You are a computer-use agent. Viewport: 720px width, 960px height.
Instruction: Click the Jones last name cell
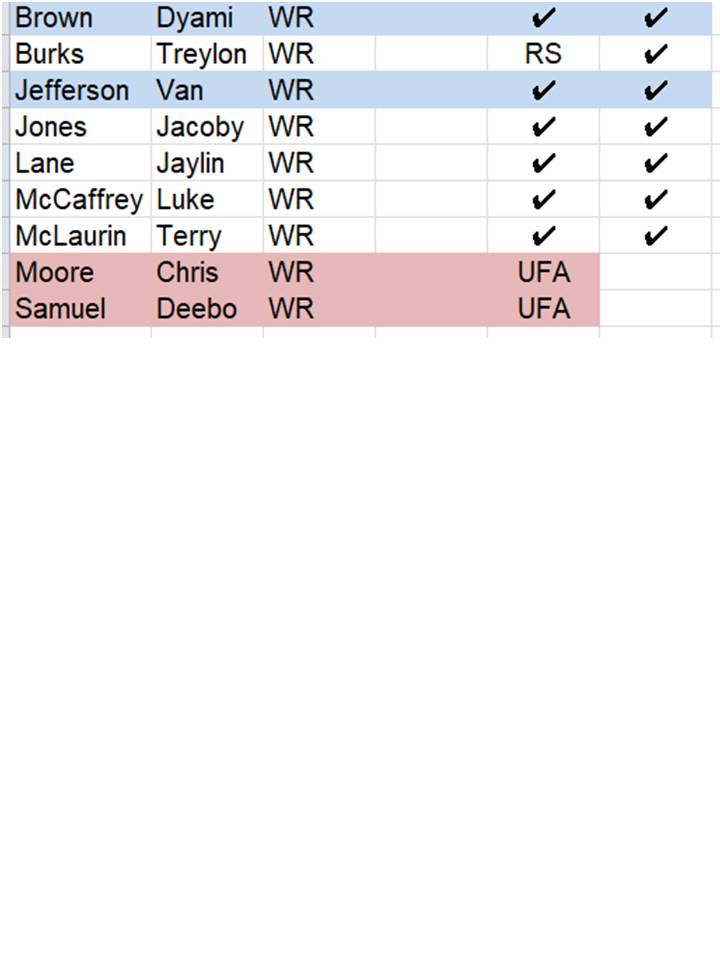(x=51, y=127)
